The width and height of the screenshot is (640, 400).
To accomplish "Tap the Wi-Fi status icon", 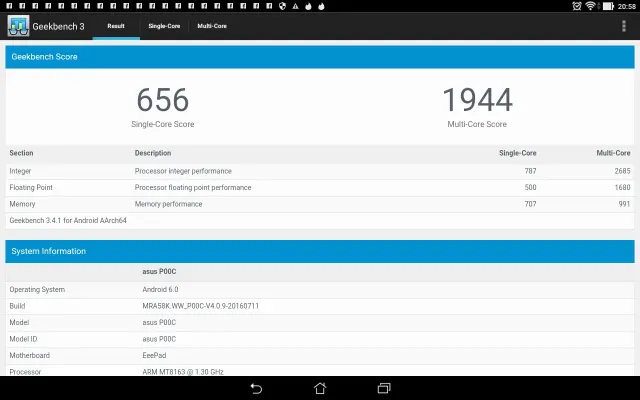I will [x=590, y=6].
